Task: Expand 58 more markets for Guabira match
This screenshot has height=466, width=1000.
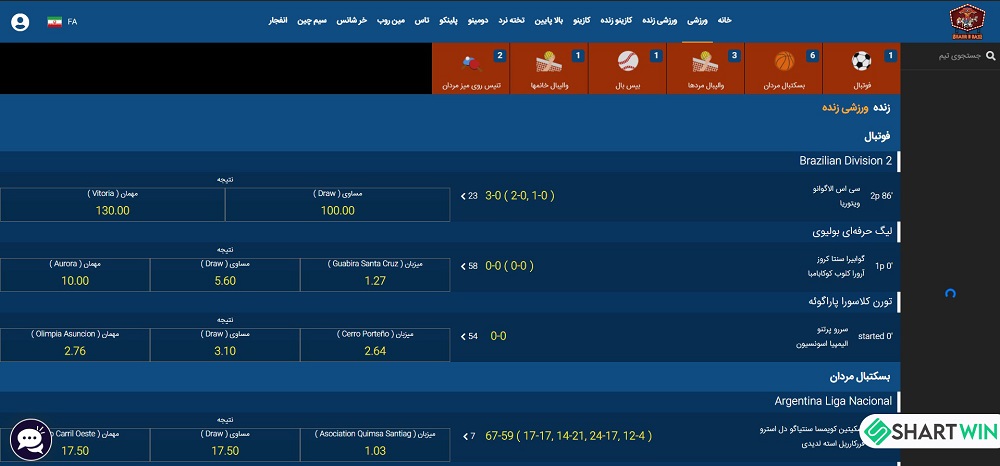Action: coord(469,266)
